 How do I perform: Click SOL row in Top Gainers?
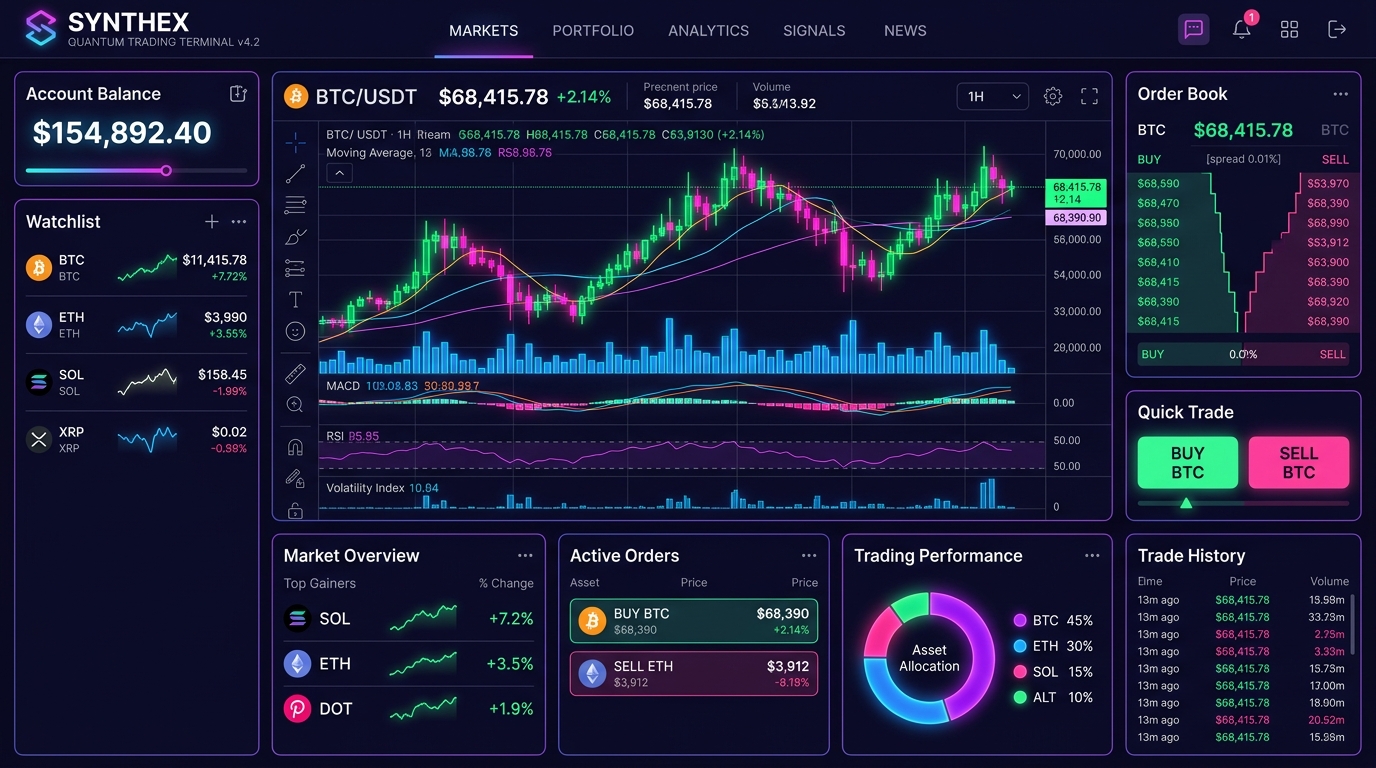coord(408,618)
